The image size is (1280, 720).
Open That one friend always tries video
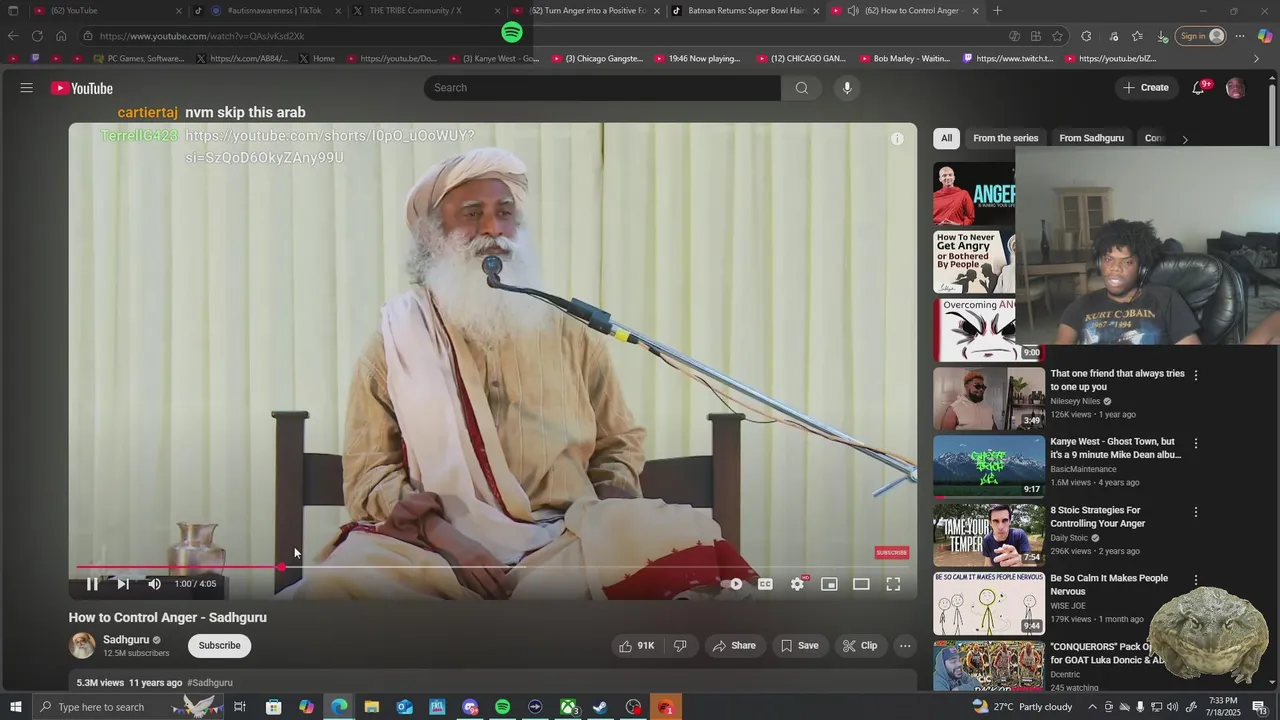1117,380
